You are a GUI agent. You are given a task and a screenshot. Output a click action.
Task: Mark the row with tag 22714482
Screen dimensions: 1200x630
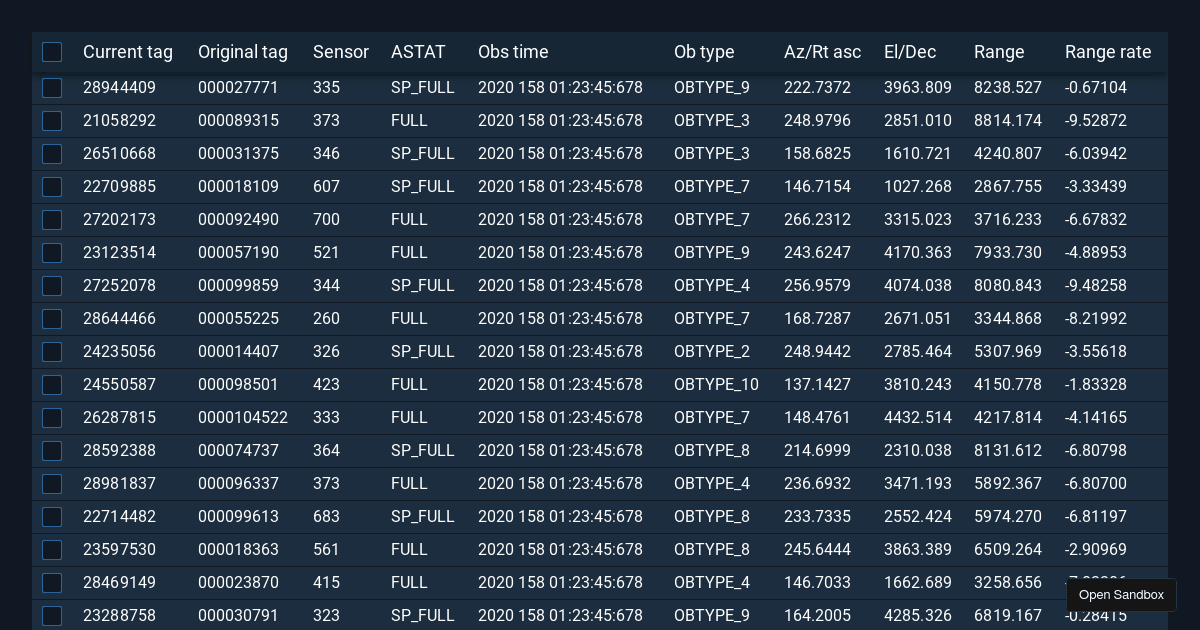click(x=52, y=517)
